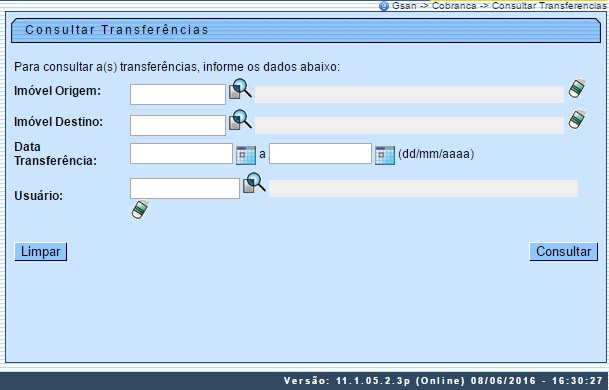Clear Usuário with the eraser icon
The image size is (609, 390).
pyautogui.click(x=140, y=209)
